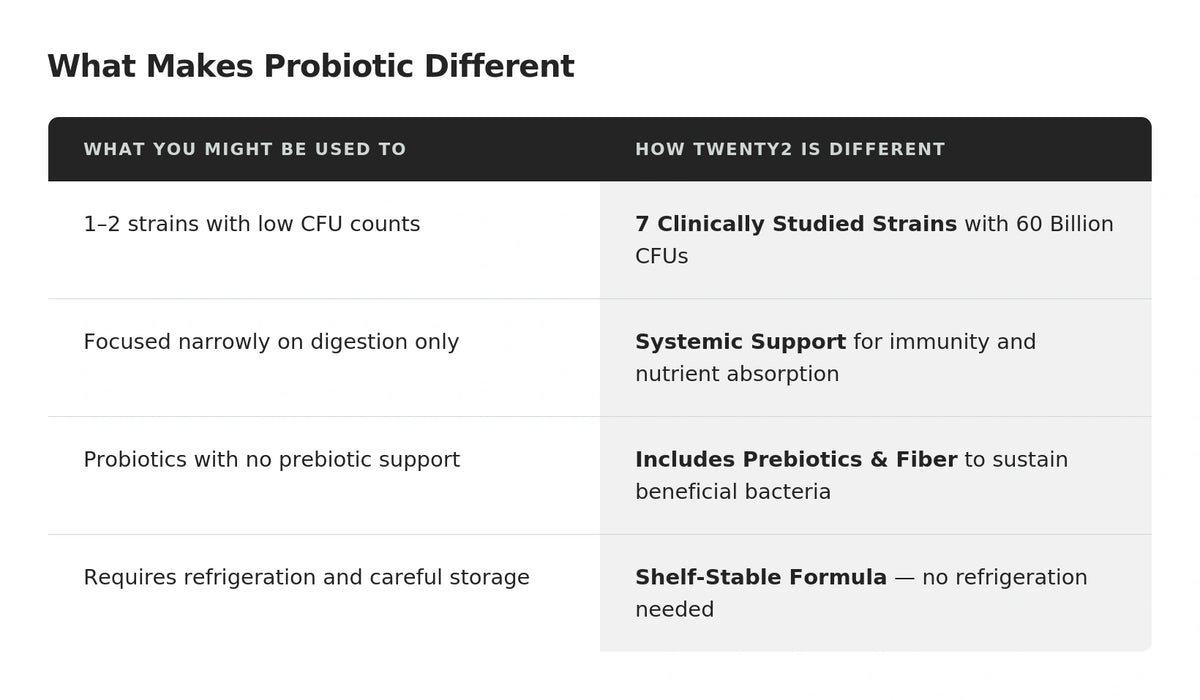
Task: Click '7 Clinically Studied Strains' bold text
Action: point(796,224)
